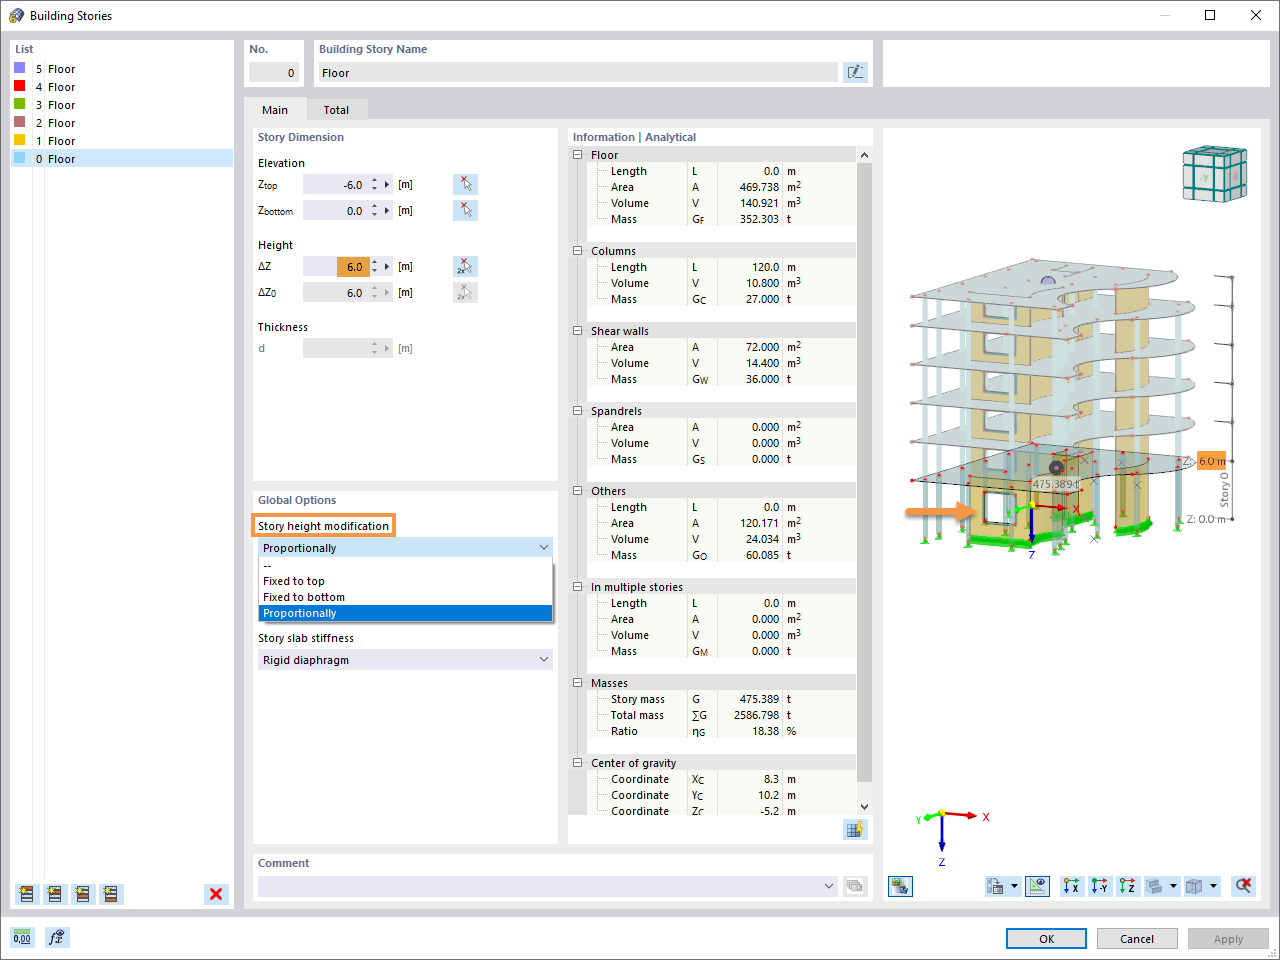
Task: Click the Ztop elevation input field
Action: pyautogui.click(x=336, y=185)
